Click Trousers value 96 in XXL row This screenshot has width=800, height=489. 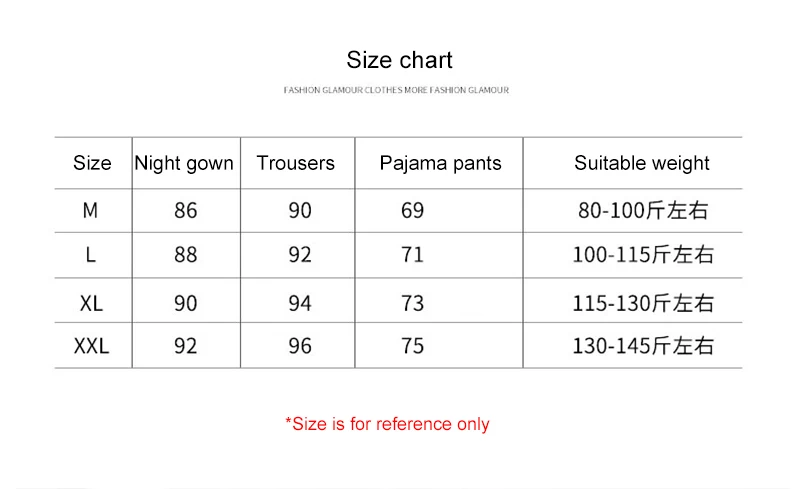[x=300, y=346]
